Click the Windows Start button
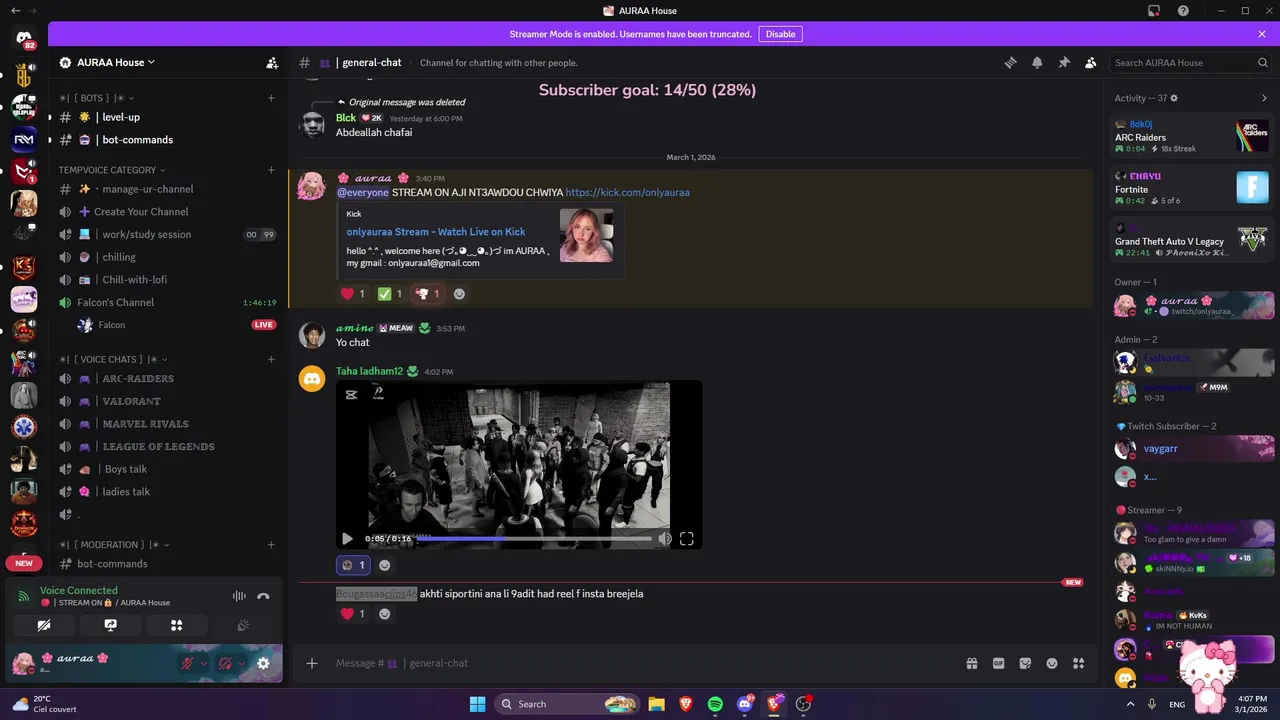This screenshot has width=1280, height=720. click(477, 704)
